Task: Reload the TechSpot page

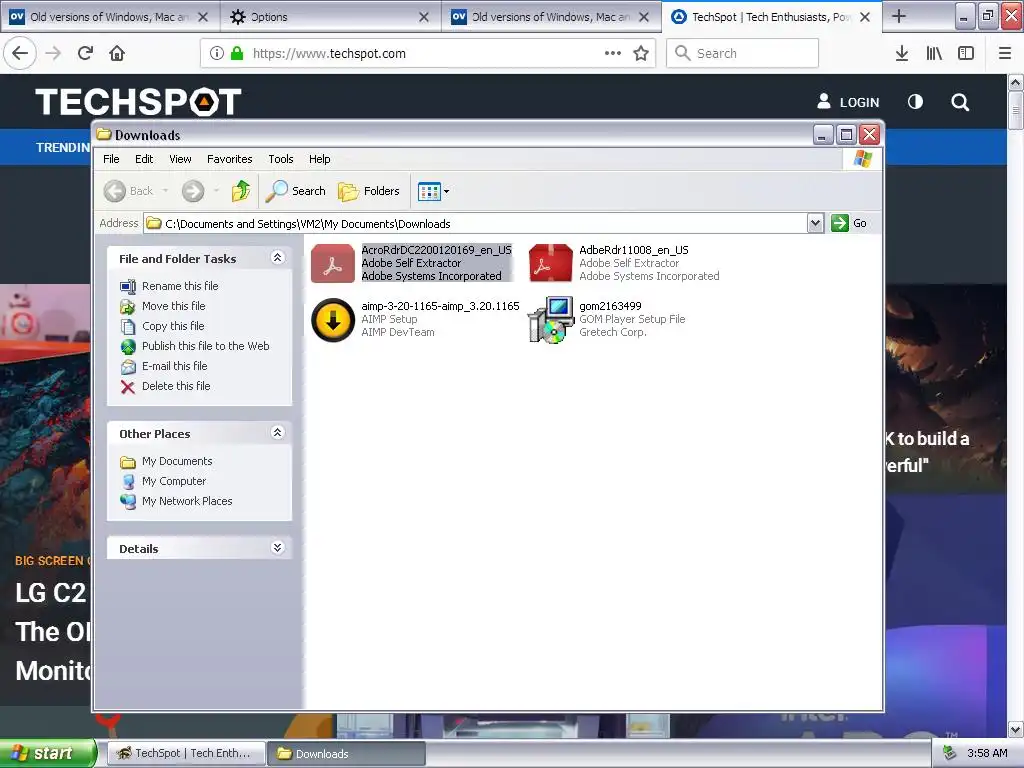Action: [x=85, y=53]
